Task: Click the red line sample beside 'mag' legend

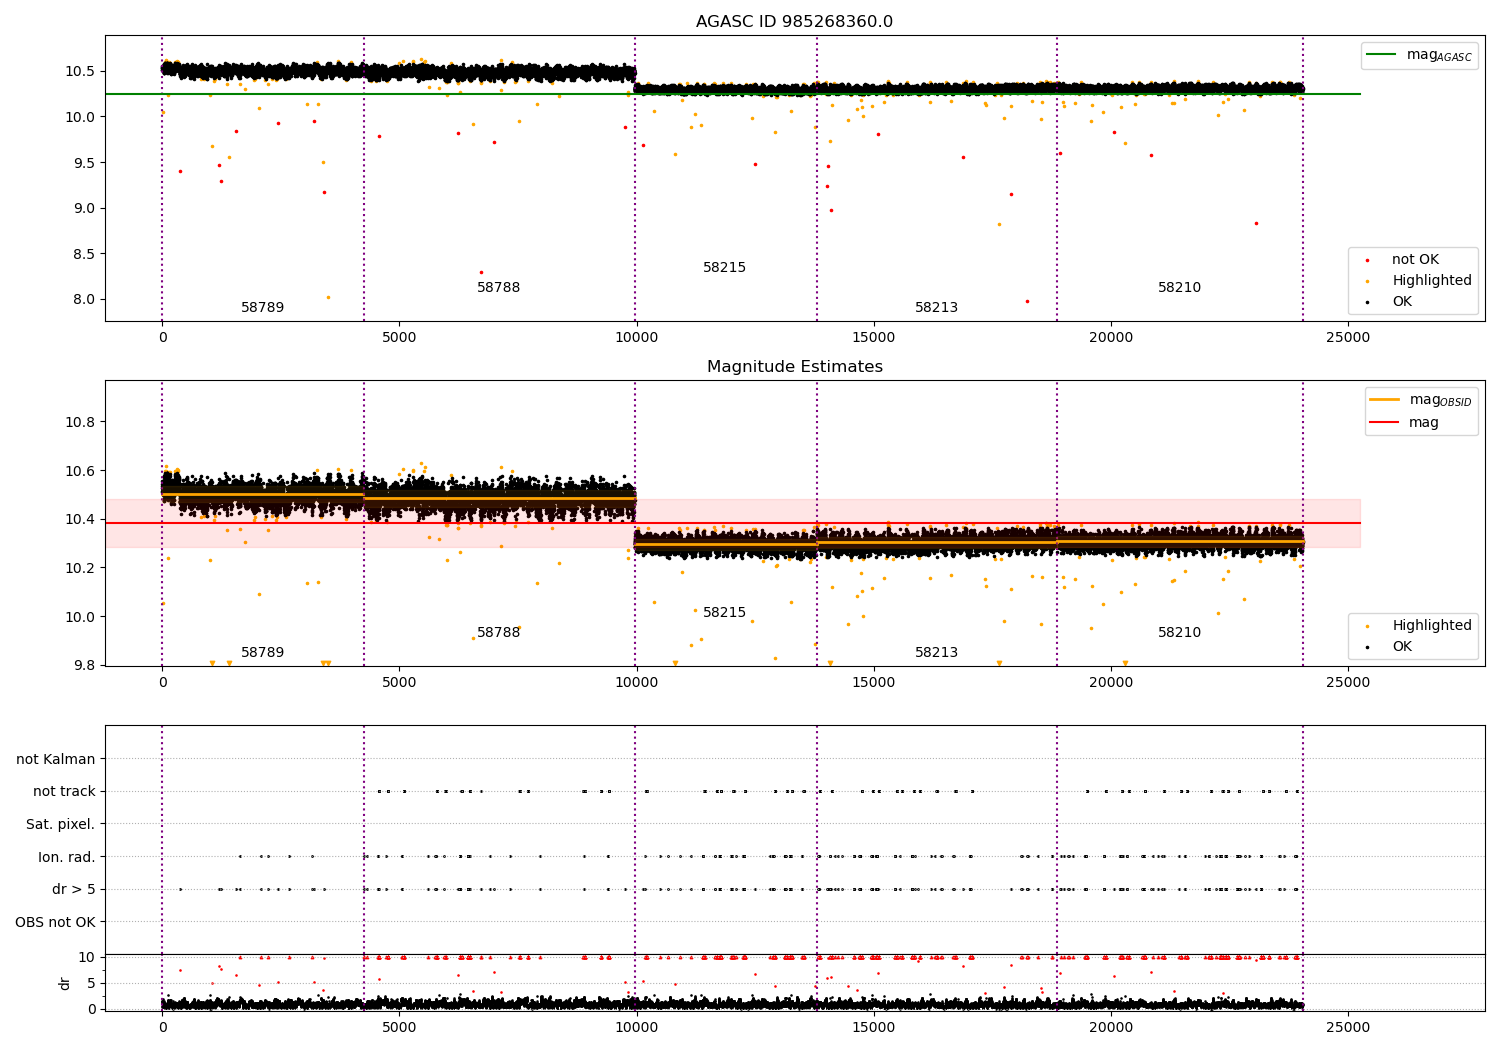Action: 1384,422
